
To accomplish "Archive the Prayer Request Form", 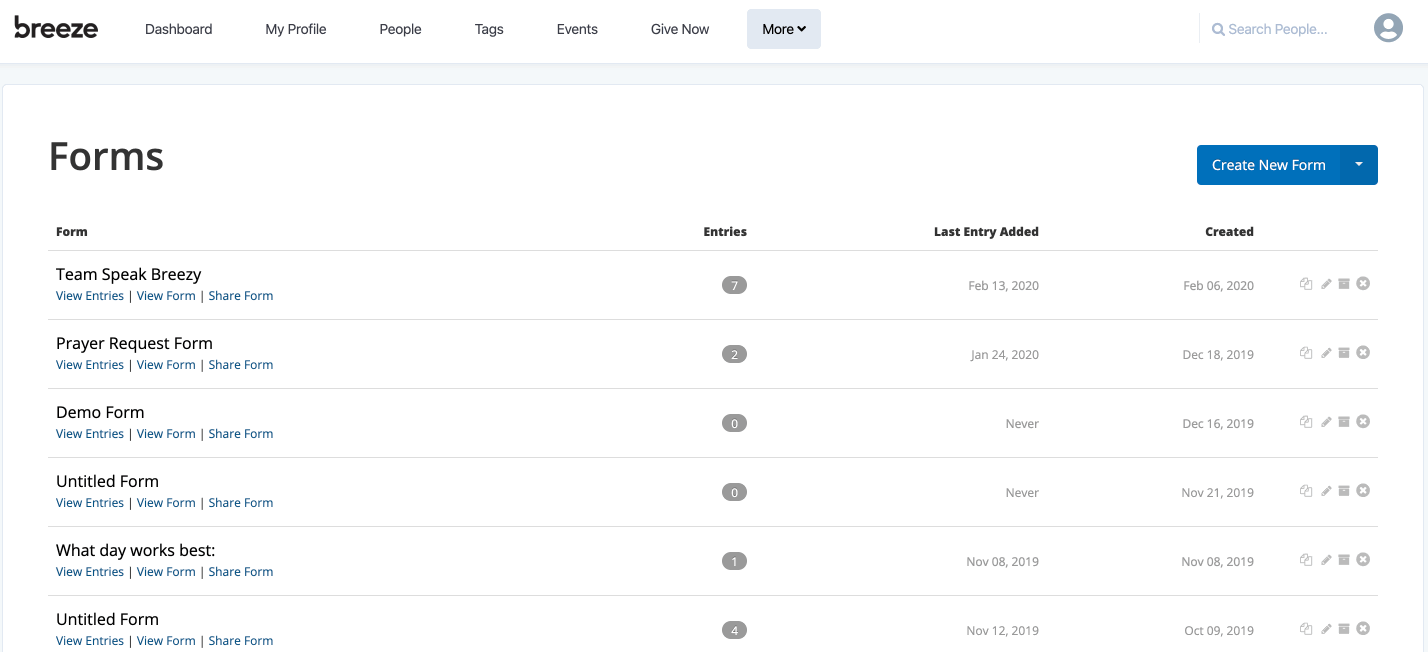I will tap(1344, 352).
